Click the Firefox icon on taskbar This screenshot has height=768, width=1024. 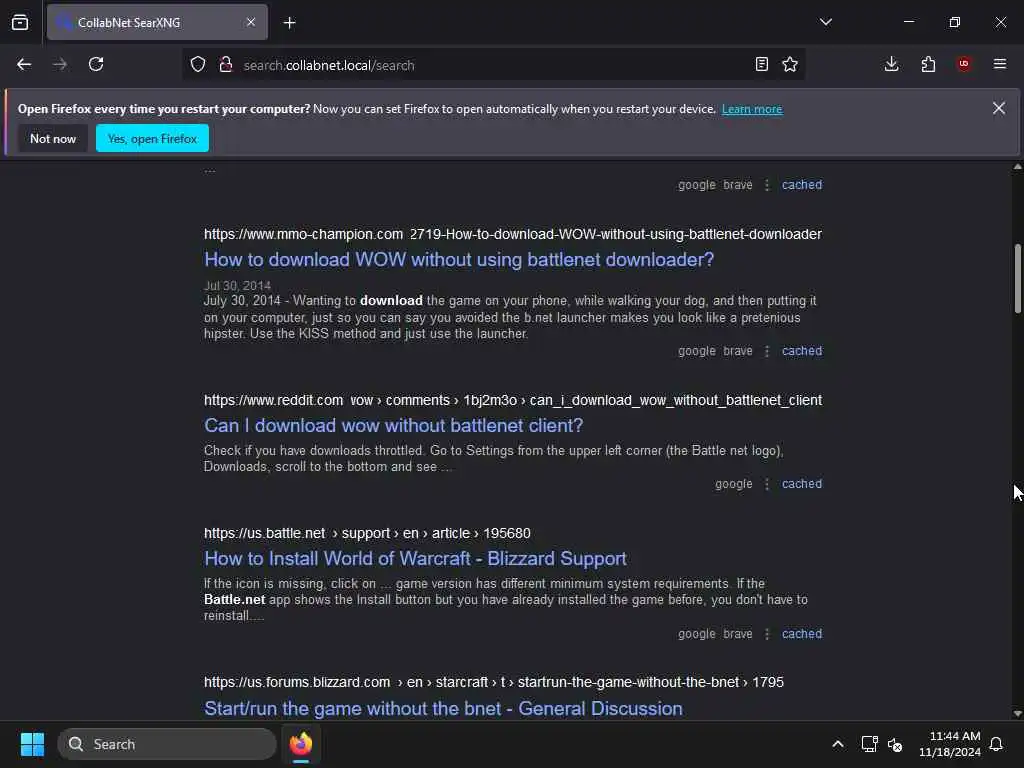click(x=301, y=744)
